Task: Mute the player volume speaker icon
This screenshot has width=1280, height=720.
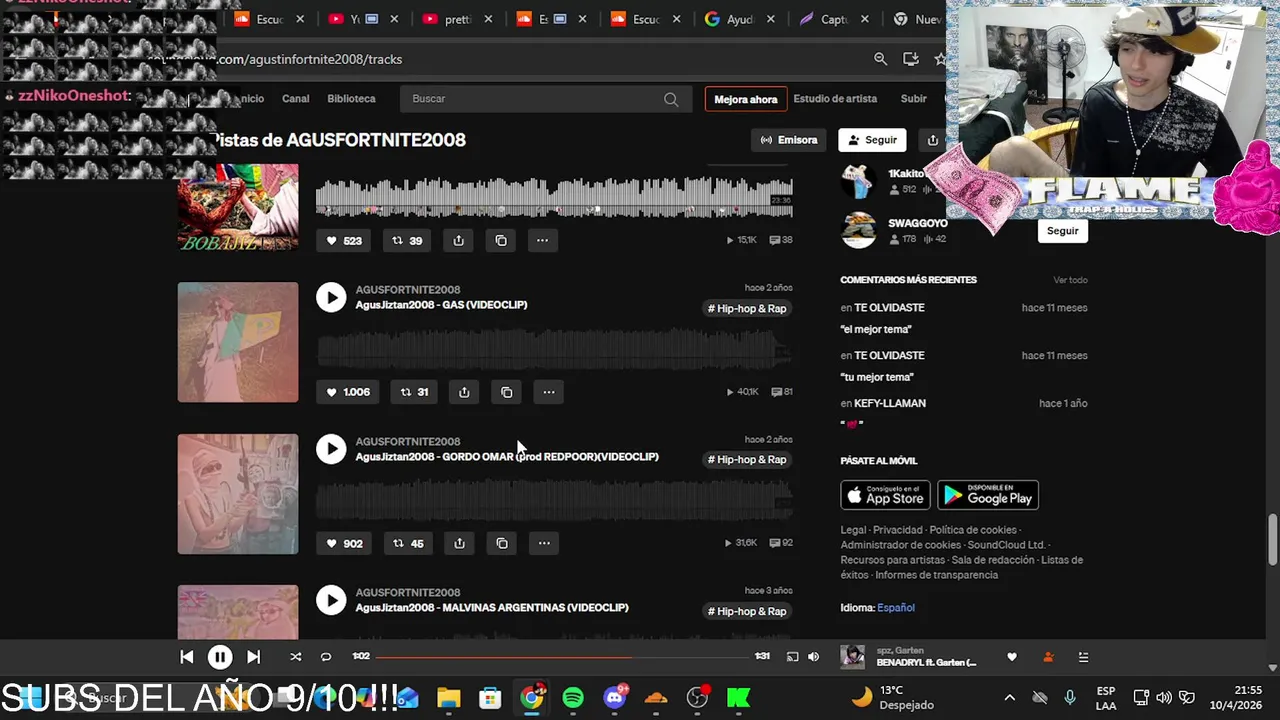Action: [x=813, y=657]
